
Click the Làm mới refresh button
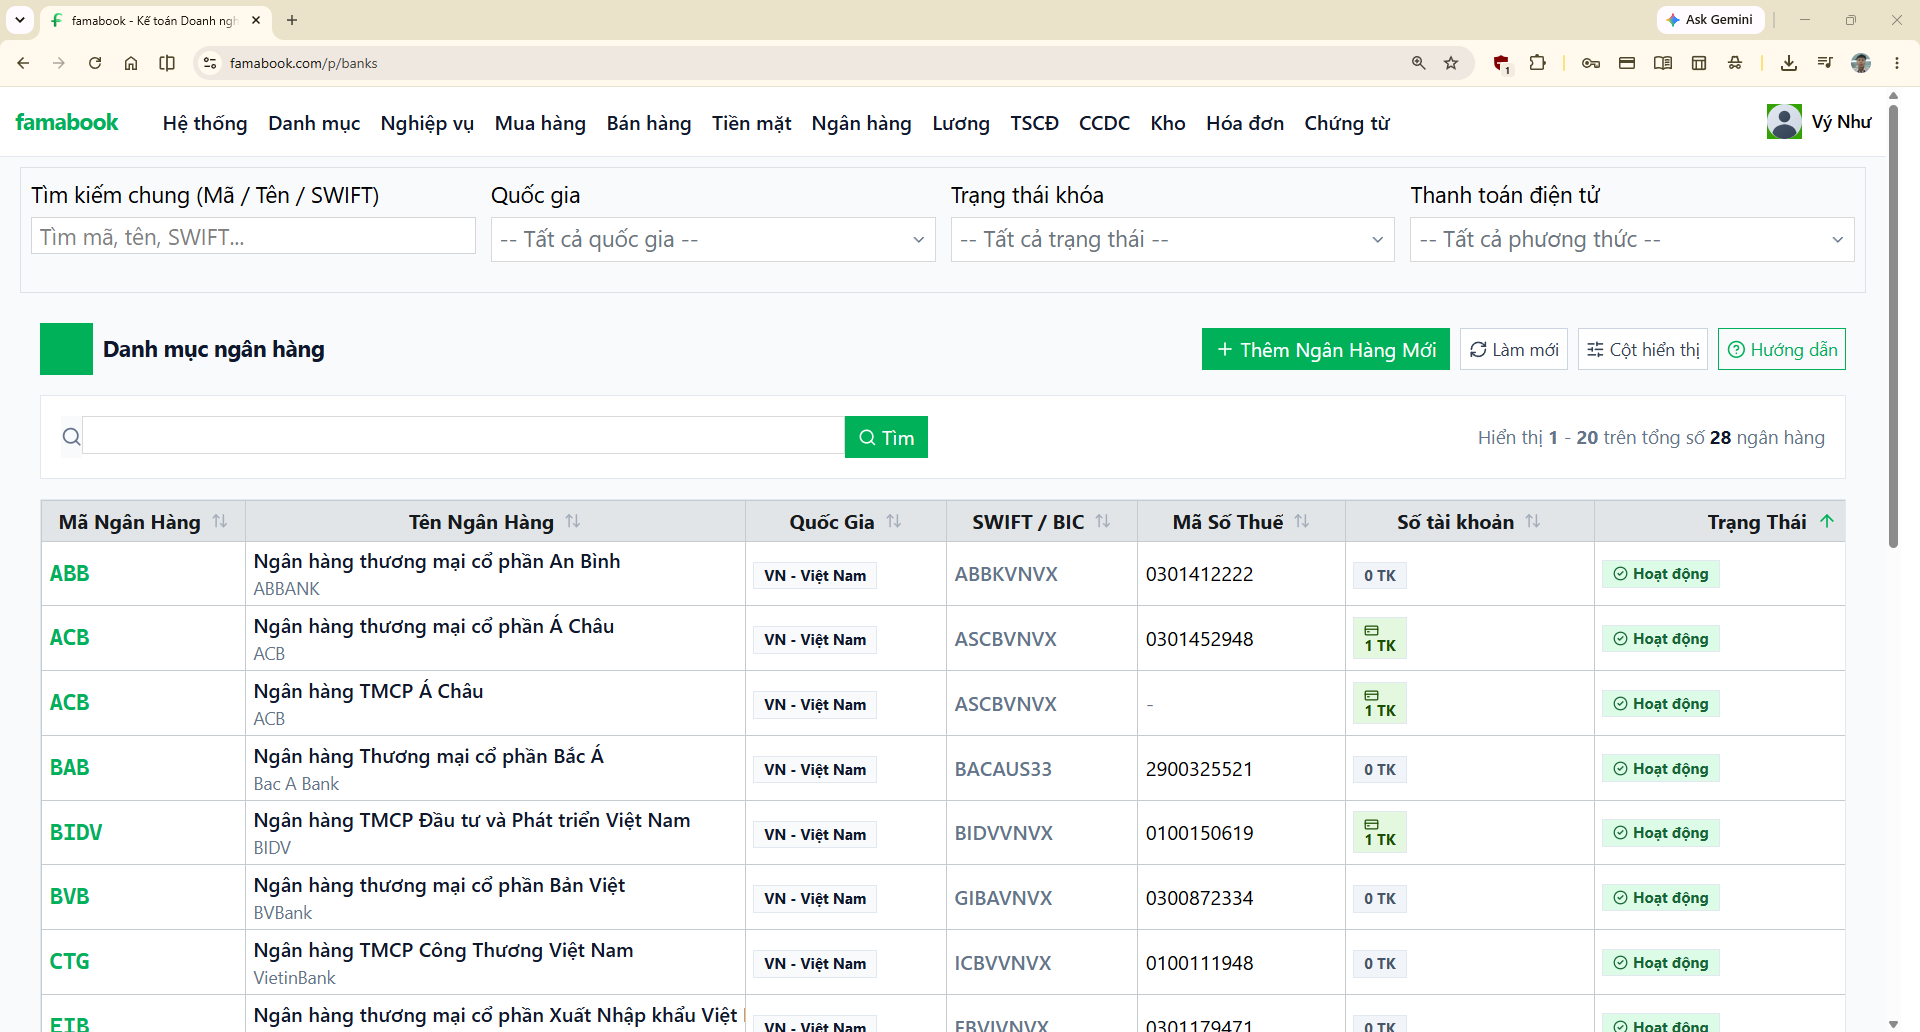point(1514,349)
